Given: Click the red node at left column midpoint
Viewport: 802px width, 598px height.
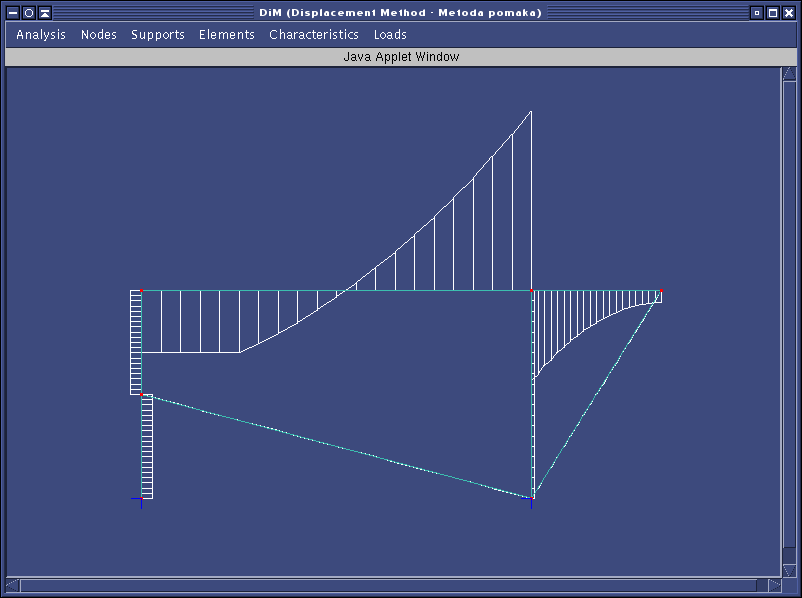Looking at the screenshot, I should click(x=142, y=394).
